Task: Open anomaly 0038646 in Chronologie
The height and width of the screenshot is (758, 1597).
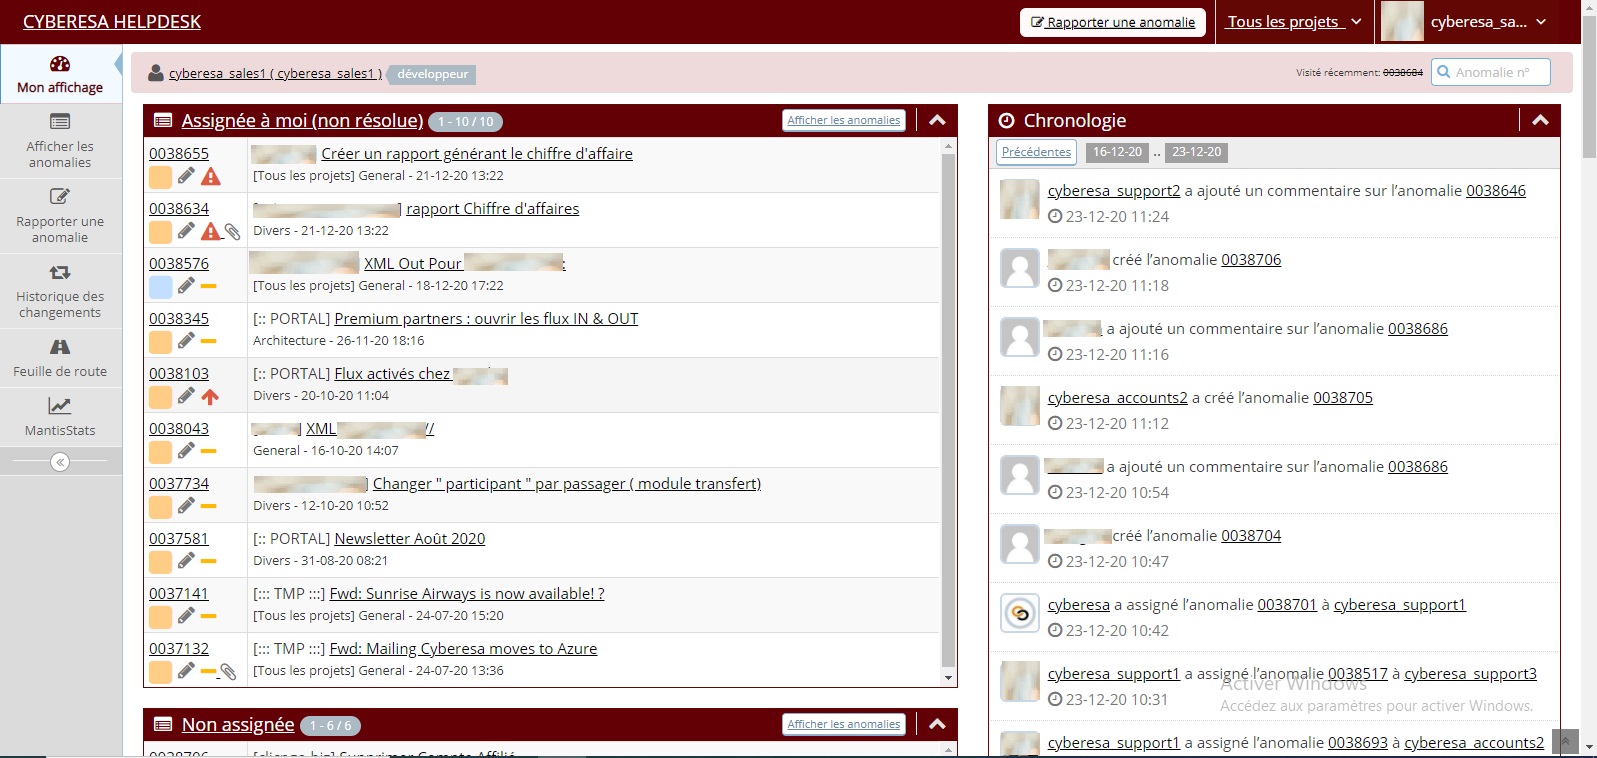Action: click(1496, 190)
